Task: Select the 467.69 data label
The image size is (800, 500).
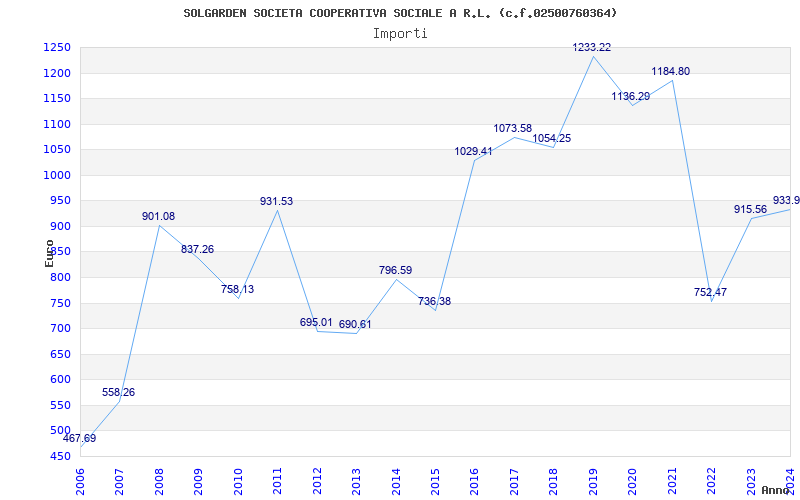Action: pos(80,438)
